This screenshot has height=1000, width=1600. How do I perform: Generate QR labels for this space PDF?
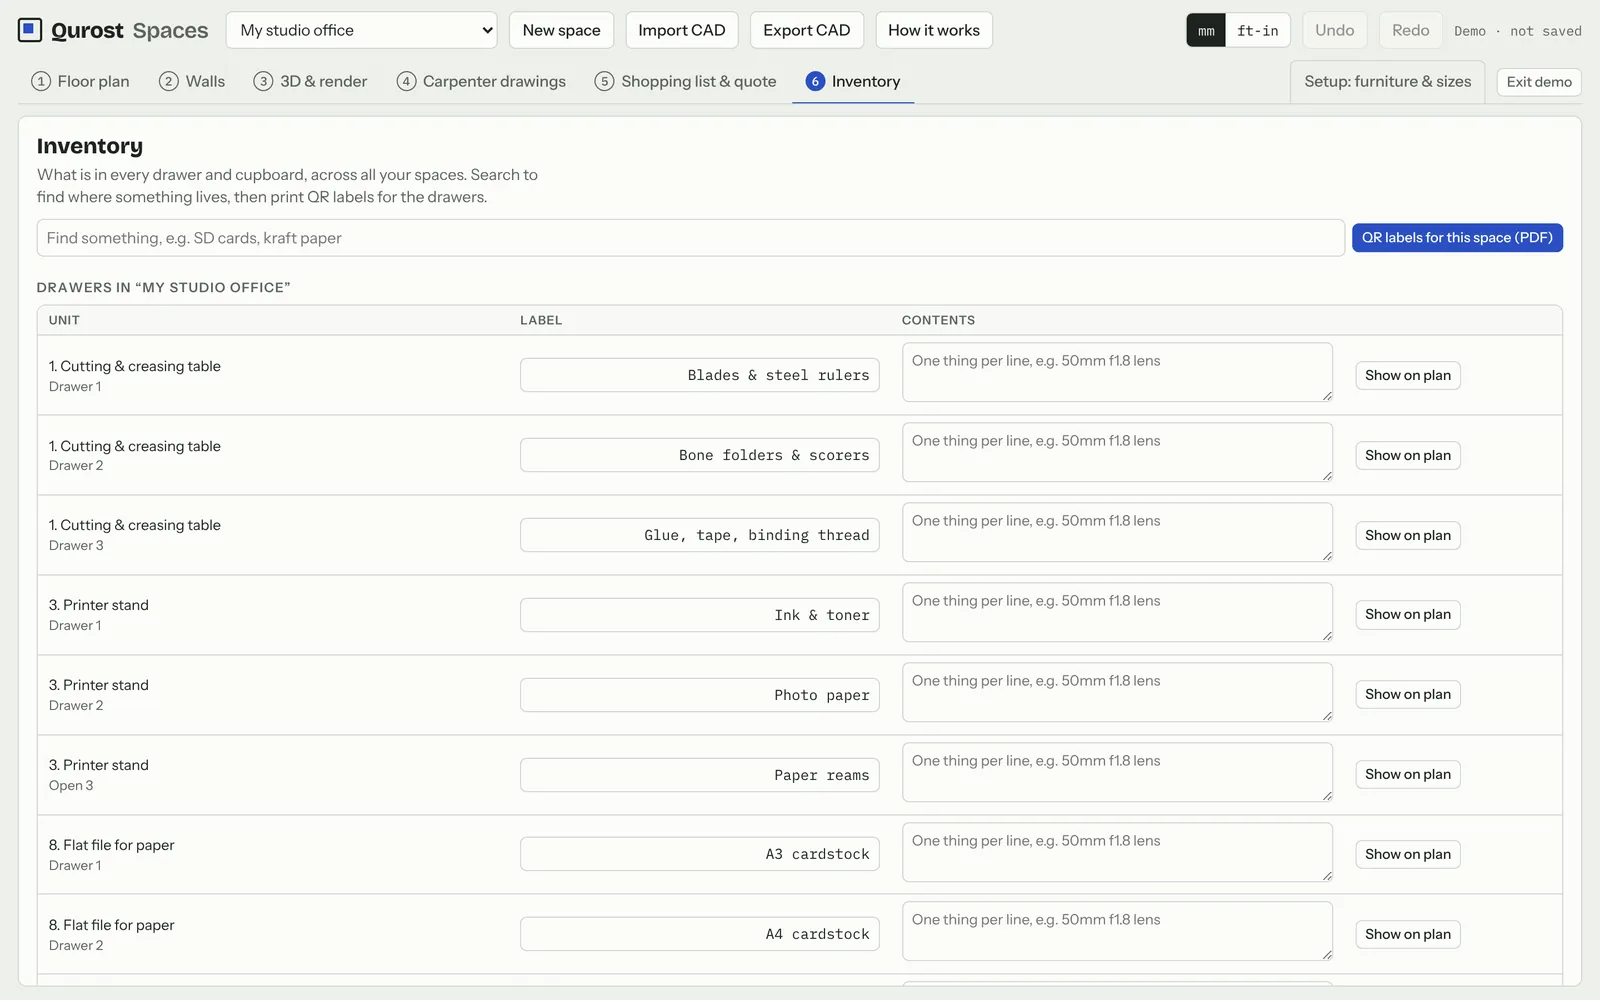pos(1457,238)
